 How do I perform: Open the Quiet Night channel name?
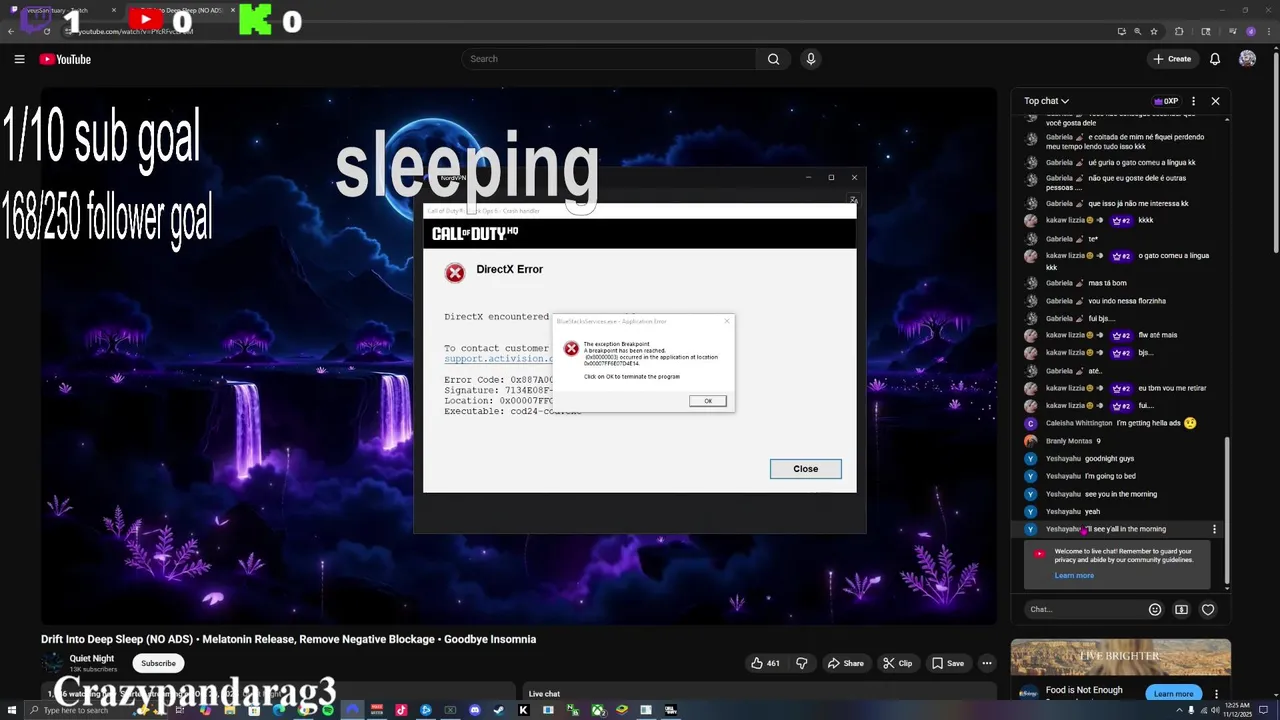point(92,658)
